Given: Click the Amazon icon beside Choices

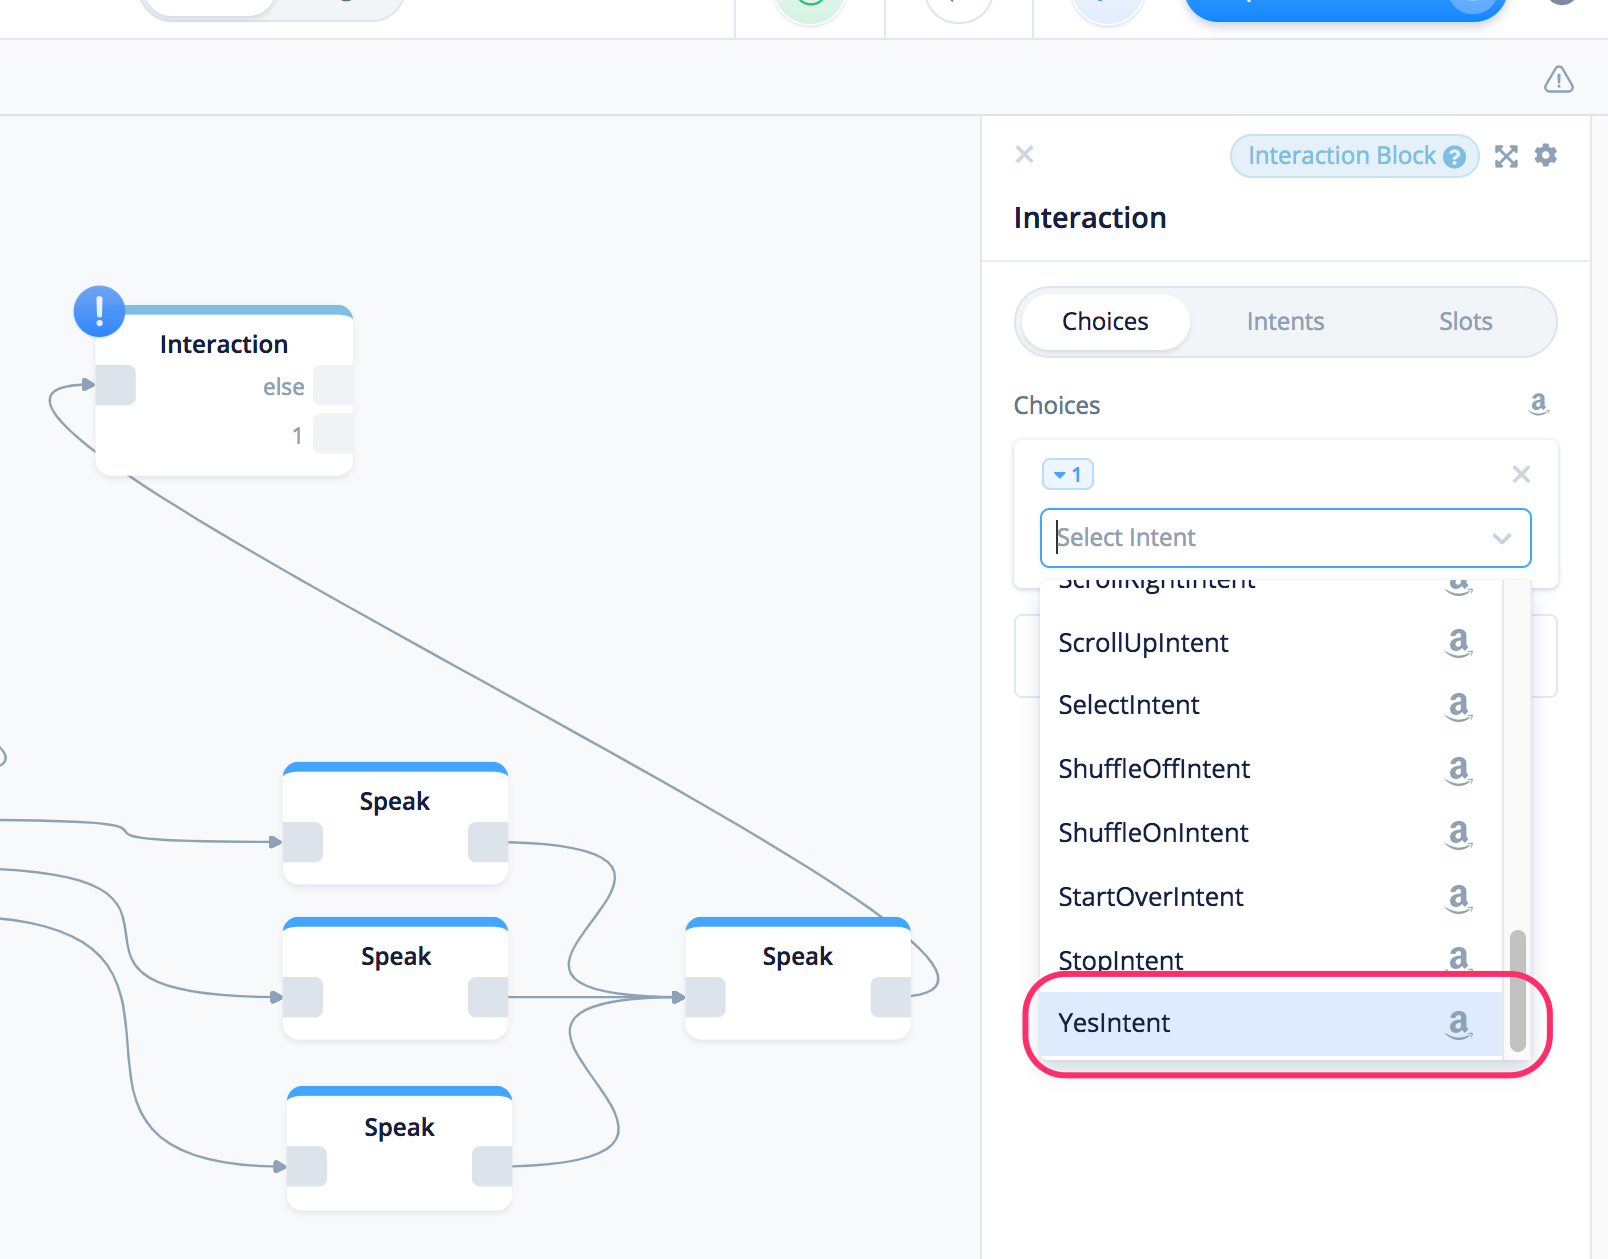Looking at the screenshot, I should click(x=1538, y=404).
